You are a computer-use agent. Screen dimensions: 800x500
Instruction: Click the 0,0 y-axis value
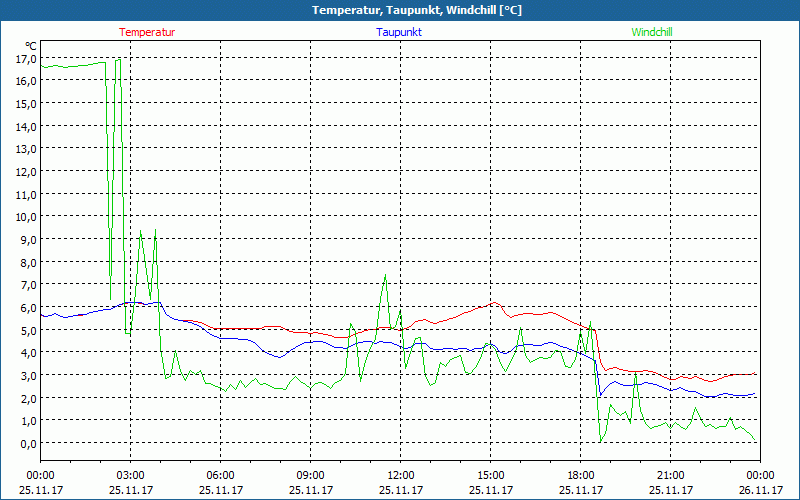pyautogui.click(x=29, y=443)
